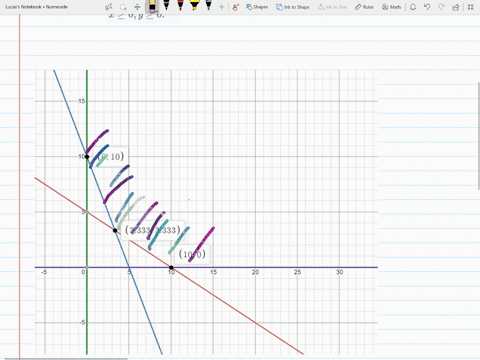Open the Math assistant

point(391,7)
